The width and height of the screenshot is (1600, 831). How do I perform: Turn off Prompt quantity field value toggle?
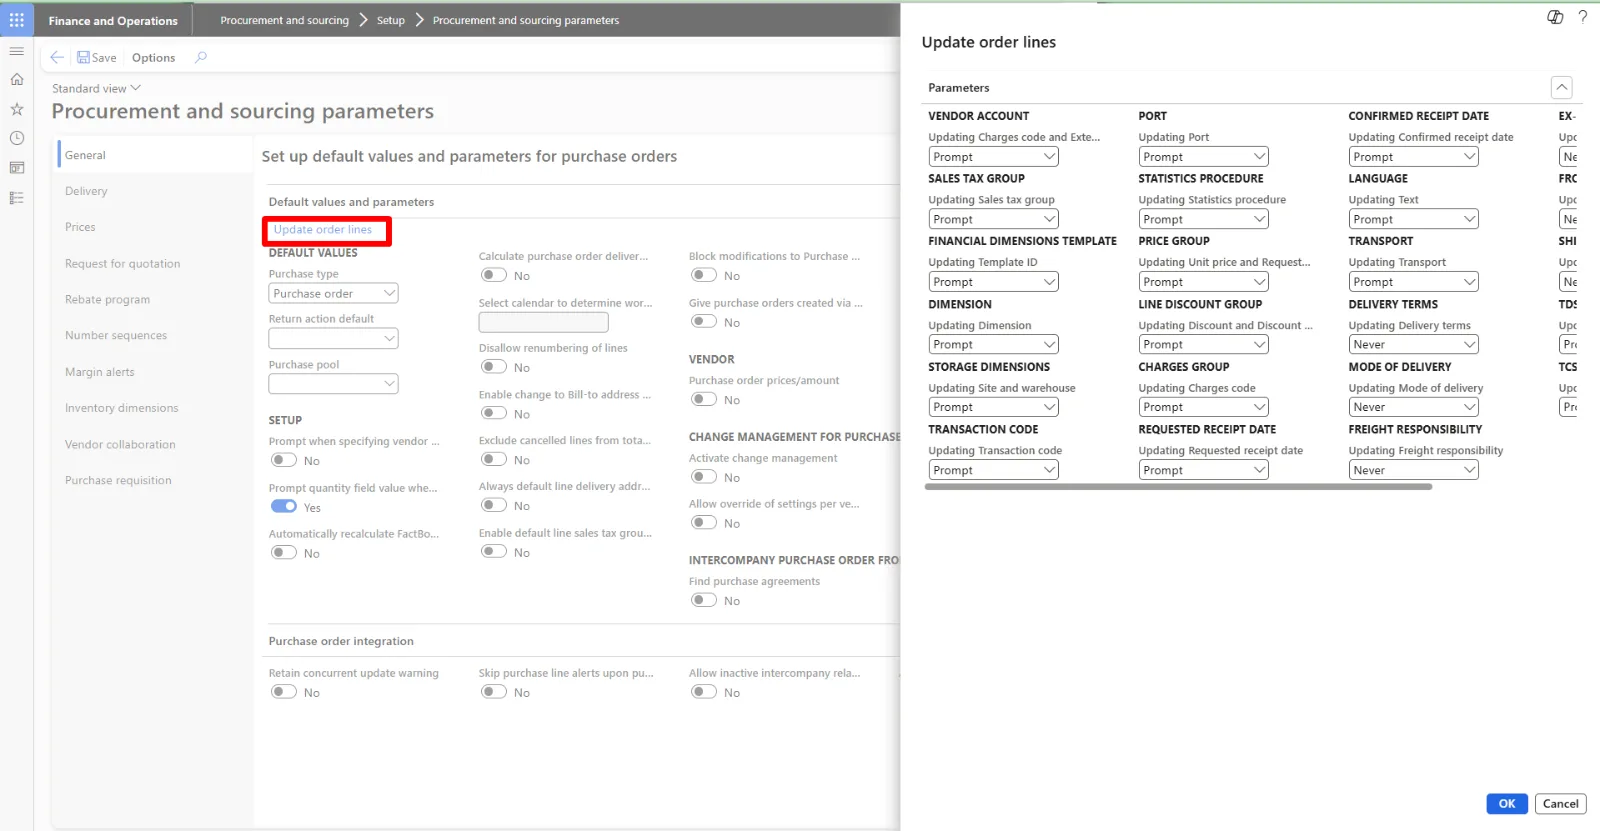284,506
